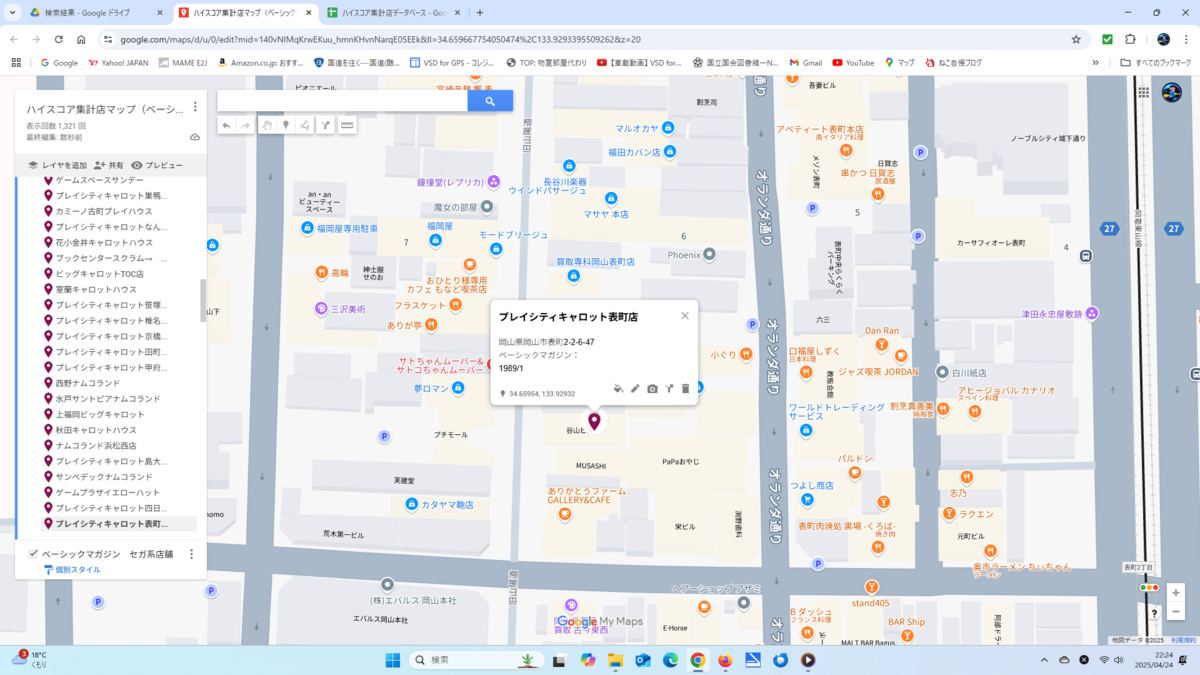Click レイヤを追加 add layer button
1200x675 pixels.
(57, 165)
